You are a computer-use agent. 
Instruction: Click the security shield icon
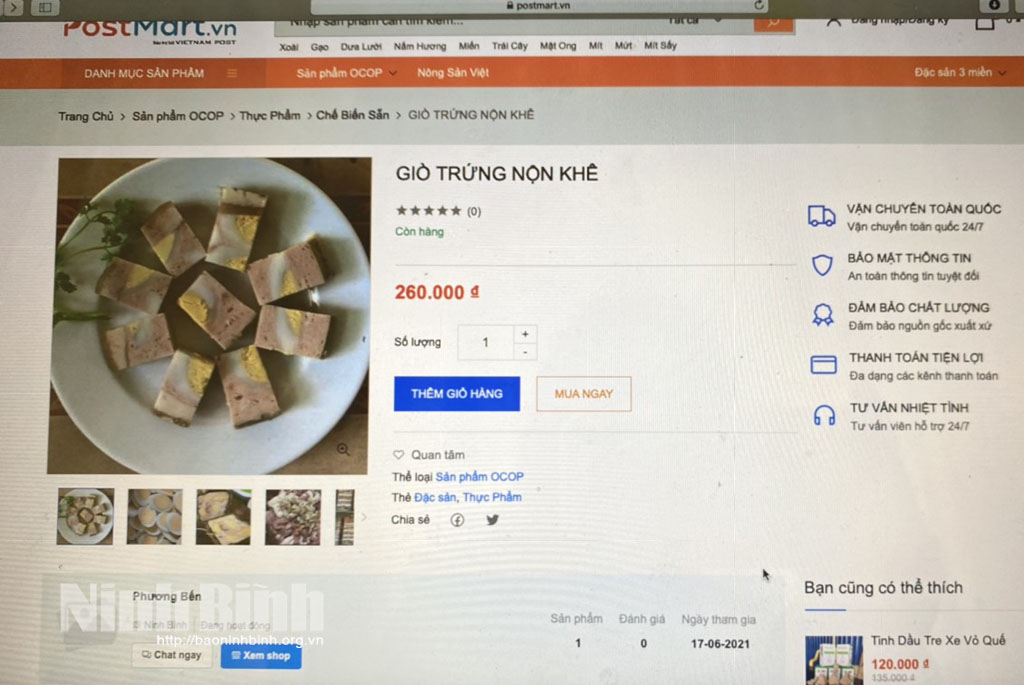[x=822, y=265]
